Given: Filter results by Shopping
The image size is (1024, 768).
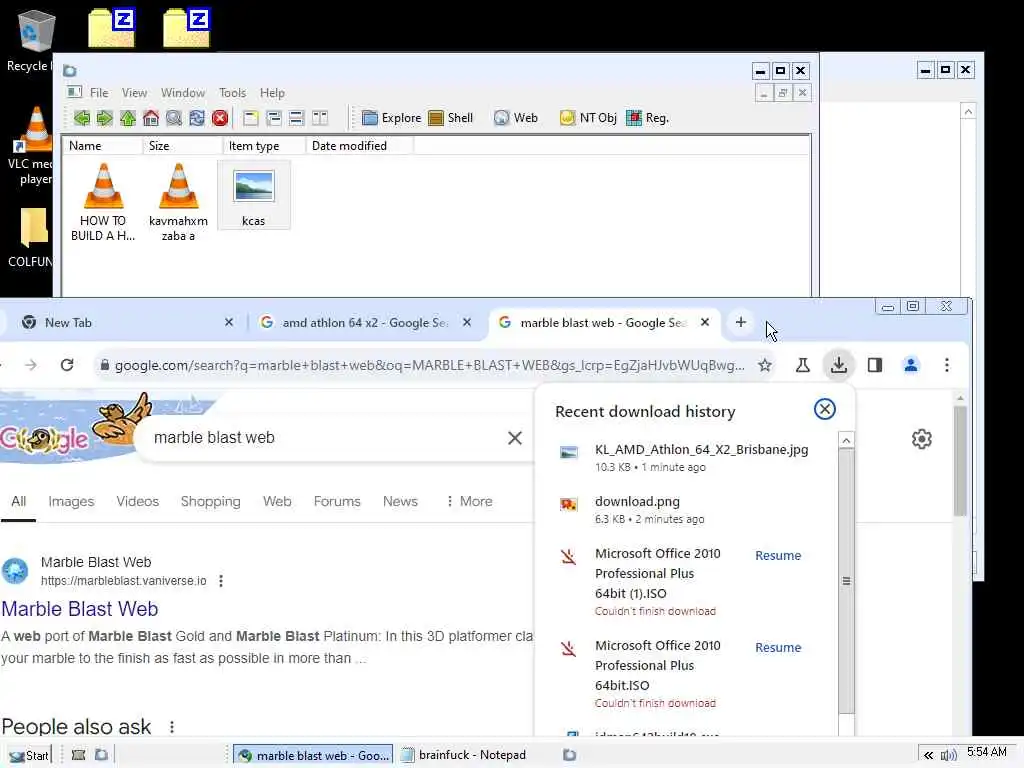Looking at the screenshot, I should click(x=210, y=502).
